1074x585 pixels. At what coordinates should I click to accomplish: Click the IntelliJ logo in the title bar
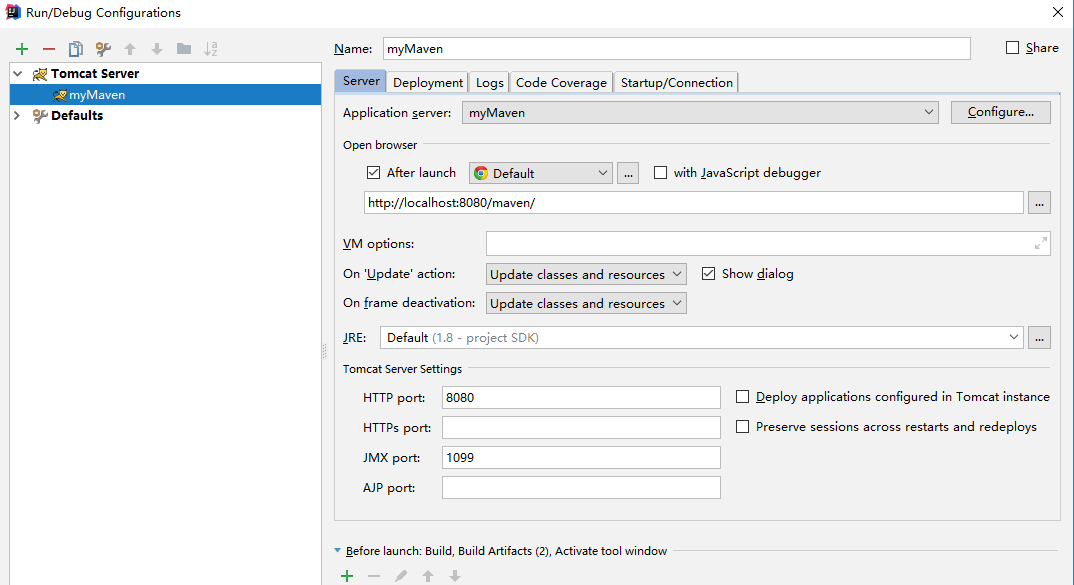tap(12, 12)
